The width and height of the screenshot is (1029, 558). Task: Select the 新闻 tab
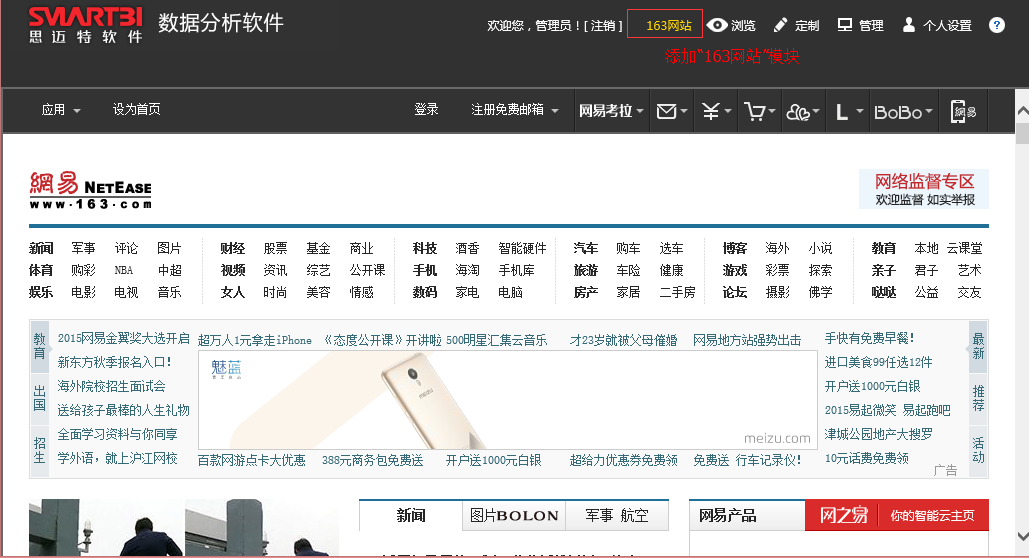click(x=411, y=515)
